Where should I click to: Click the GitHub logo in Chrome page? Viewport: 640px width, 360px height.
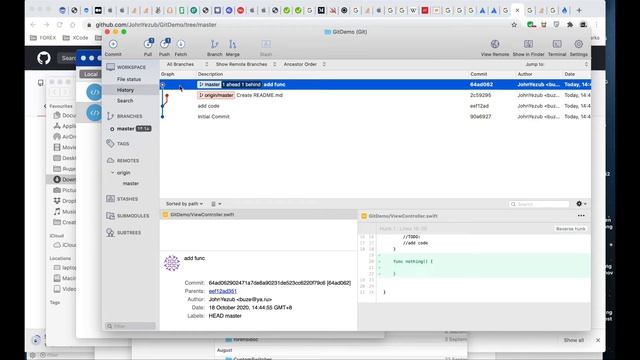(44, 58)
